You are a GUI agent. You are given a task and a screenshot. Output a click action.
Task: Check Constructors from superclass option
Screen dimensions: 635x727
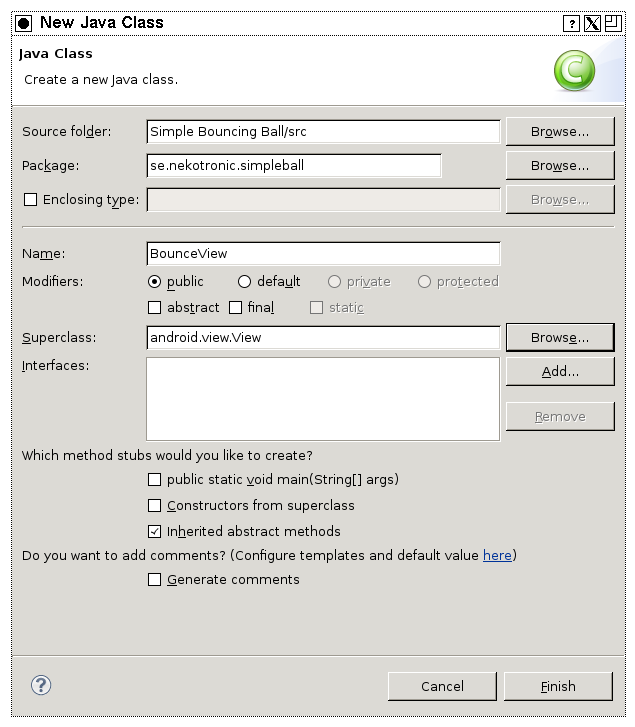point(154,505)
